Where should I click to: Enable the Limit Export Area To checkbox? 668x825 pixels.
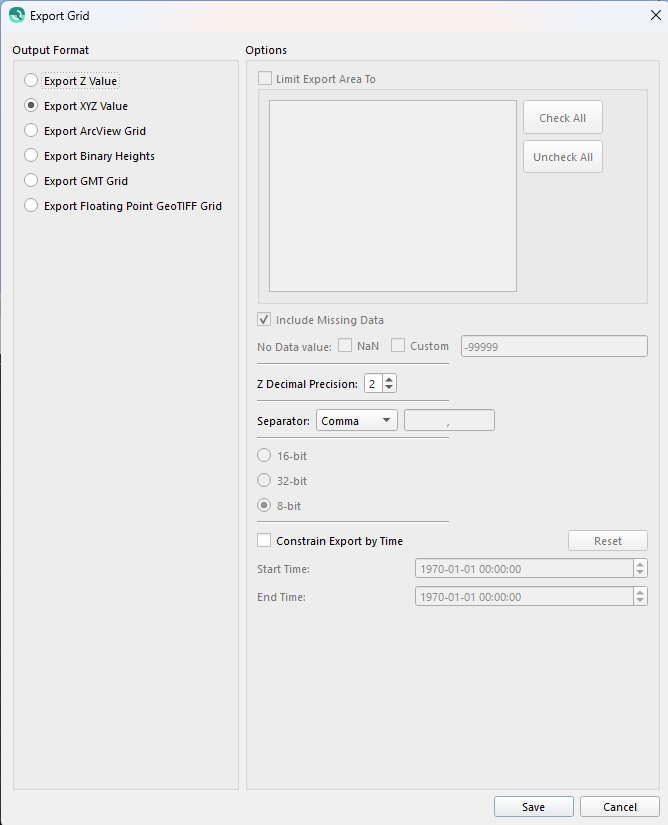(x=265, y=79)
